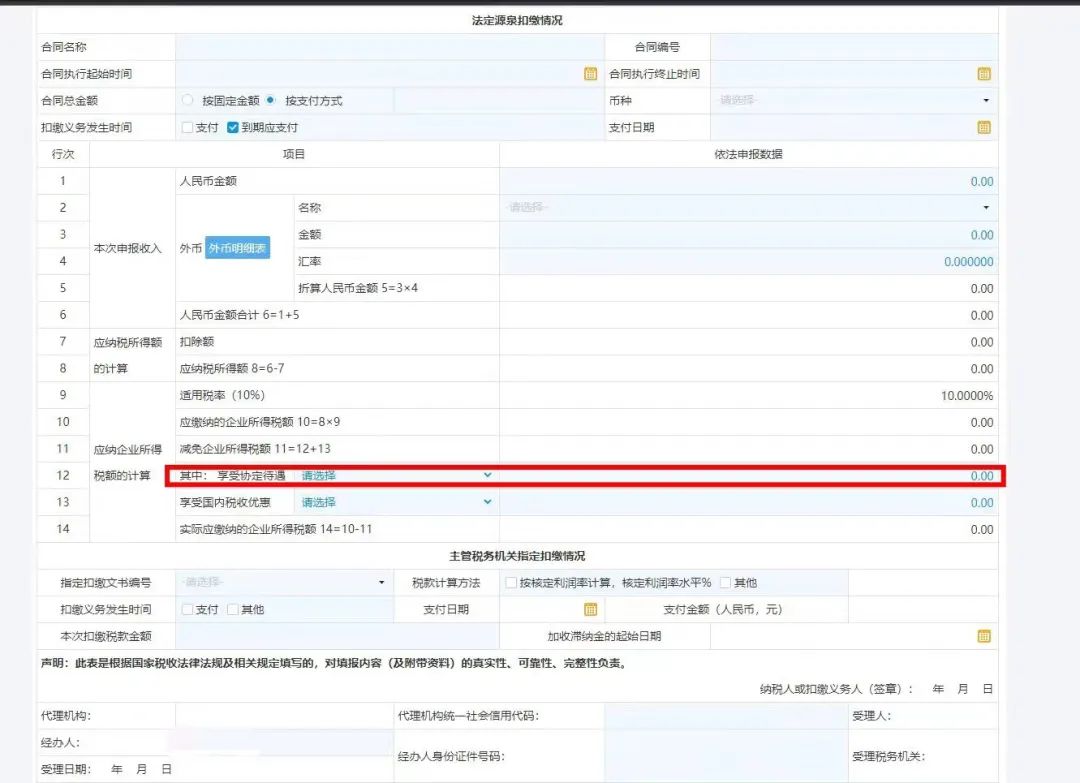1080x783 pixels.
Task: Select the 本次扣缴税款金额 input field
Action: tap(336, 636)
